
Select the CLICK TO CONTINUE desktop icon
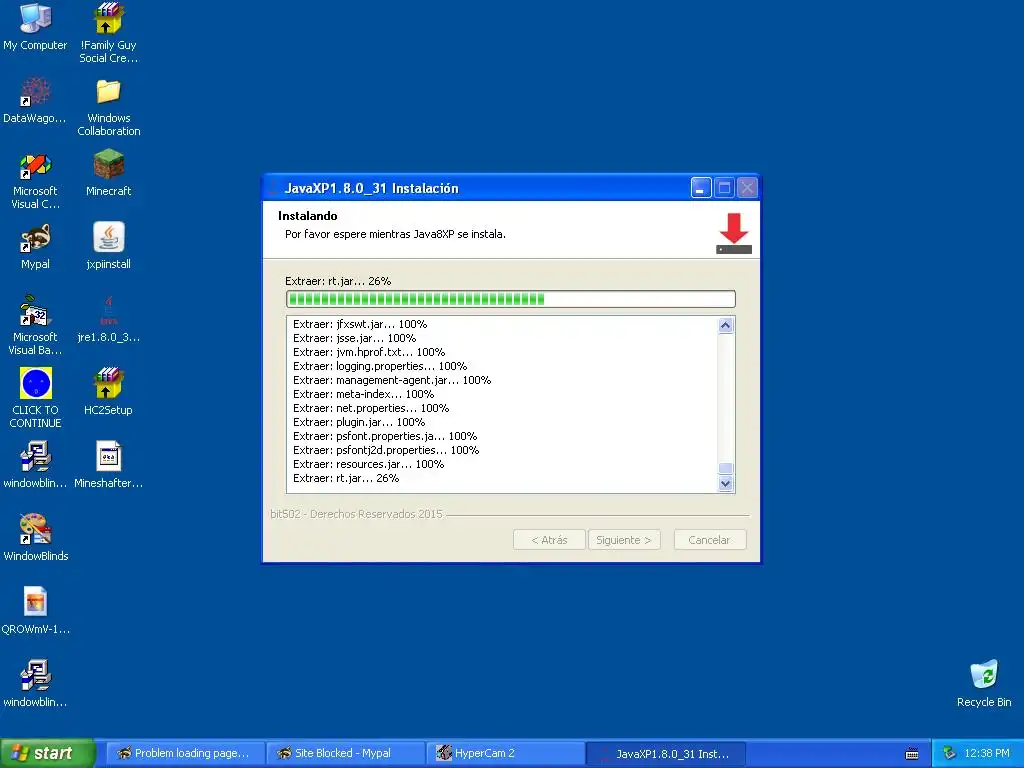[x=36, y=383]
